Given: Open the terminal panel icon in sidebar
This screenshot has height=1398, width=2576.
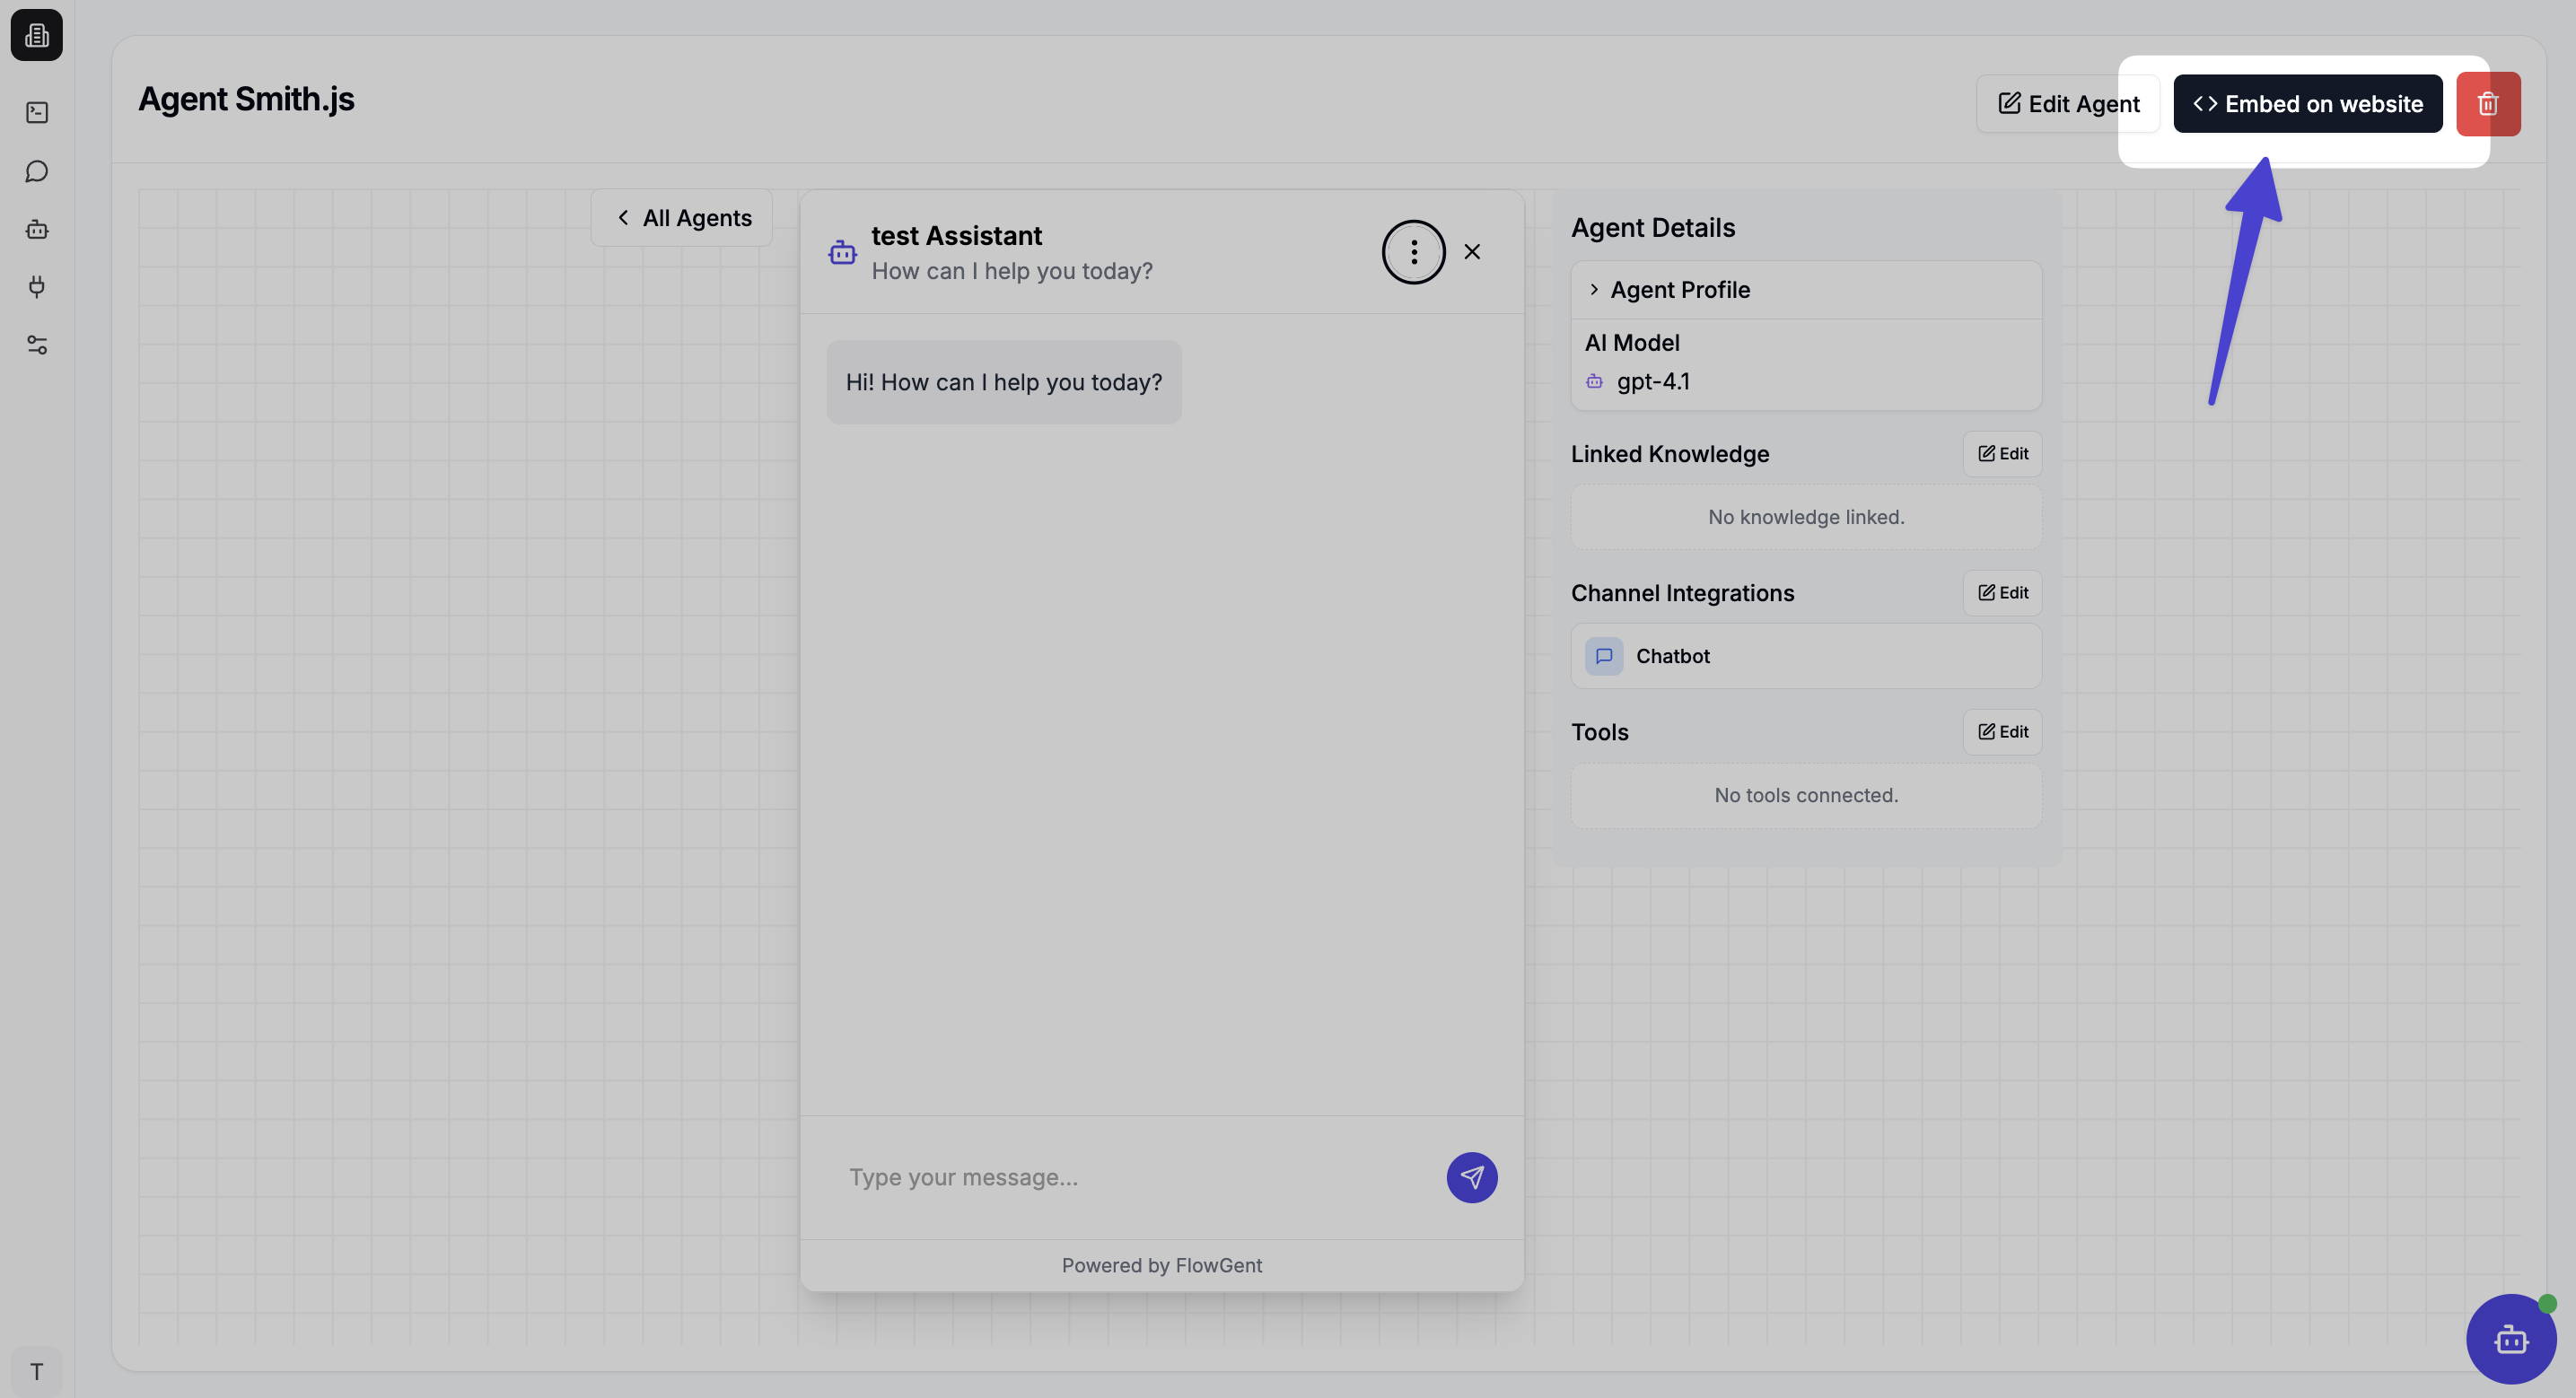Looking at the screenshot, I should (x=37, y=113).
